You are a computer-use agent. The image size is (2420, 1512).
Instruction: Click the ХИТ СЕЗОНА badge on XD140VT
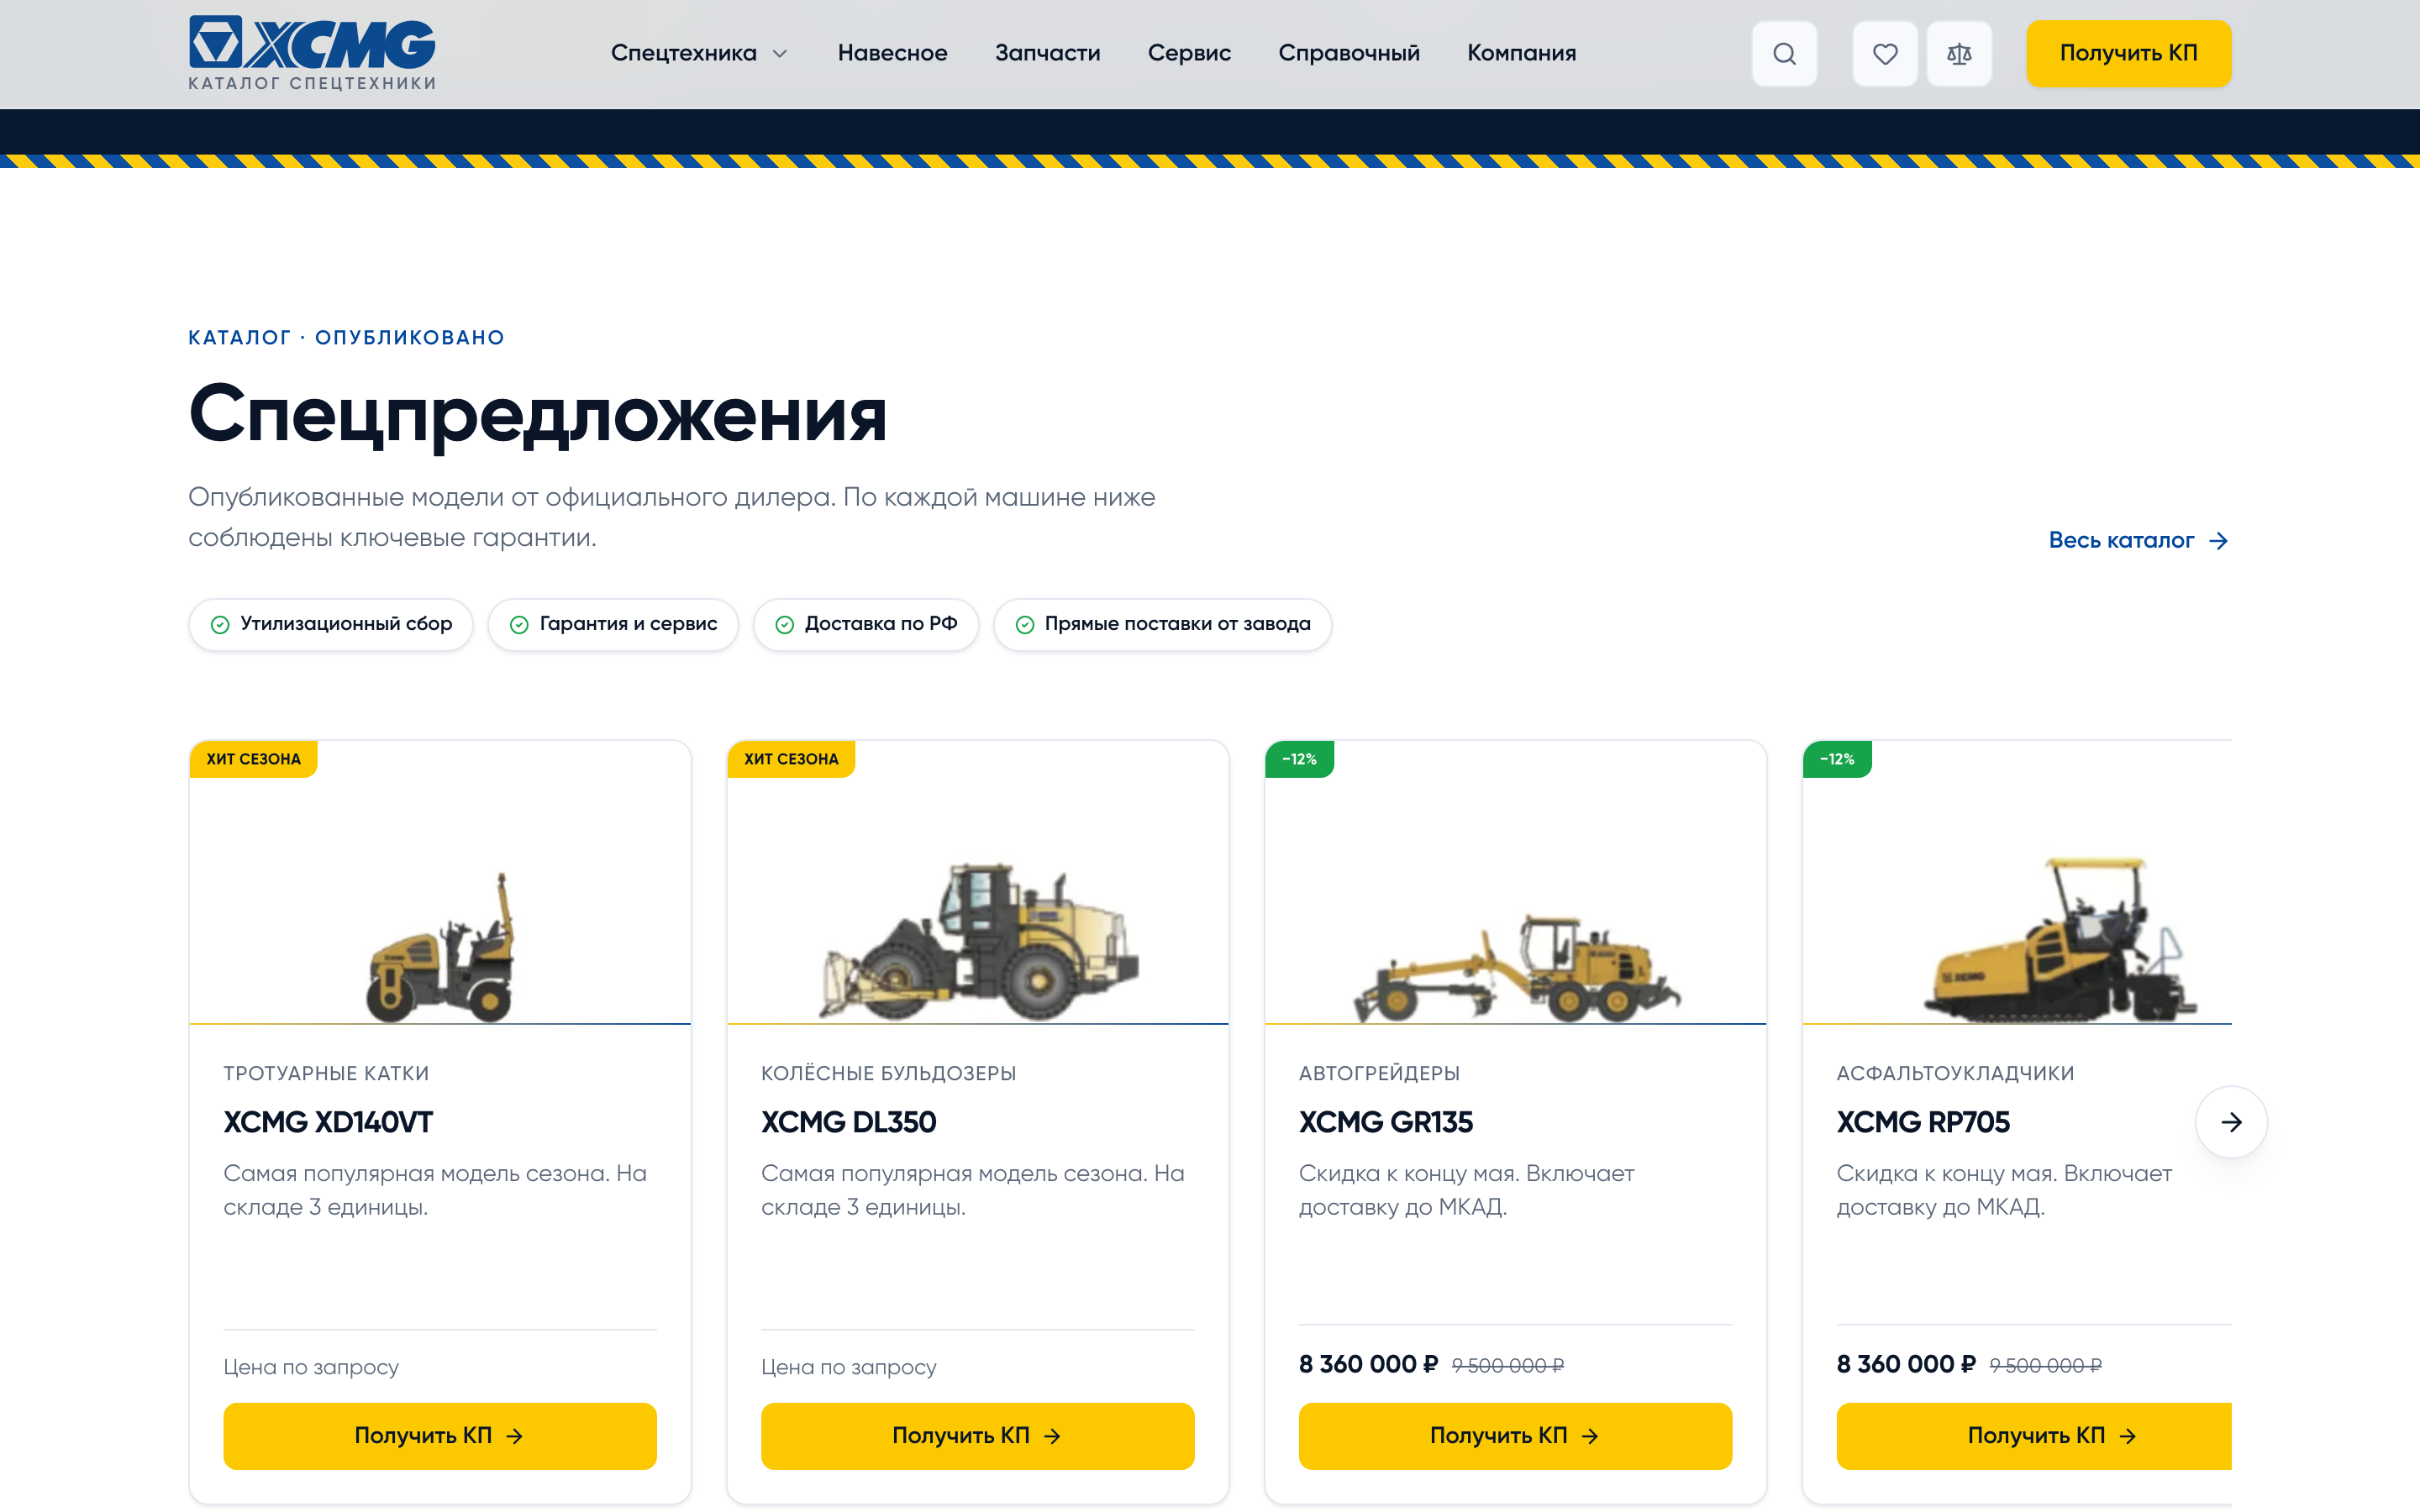253,759
